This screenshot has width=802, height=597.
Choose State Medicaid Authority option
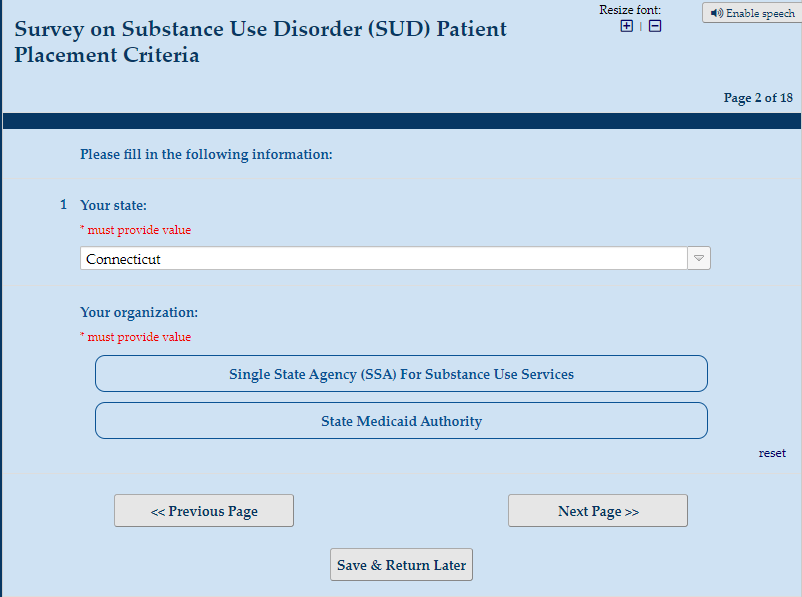tap(401, 421)
